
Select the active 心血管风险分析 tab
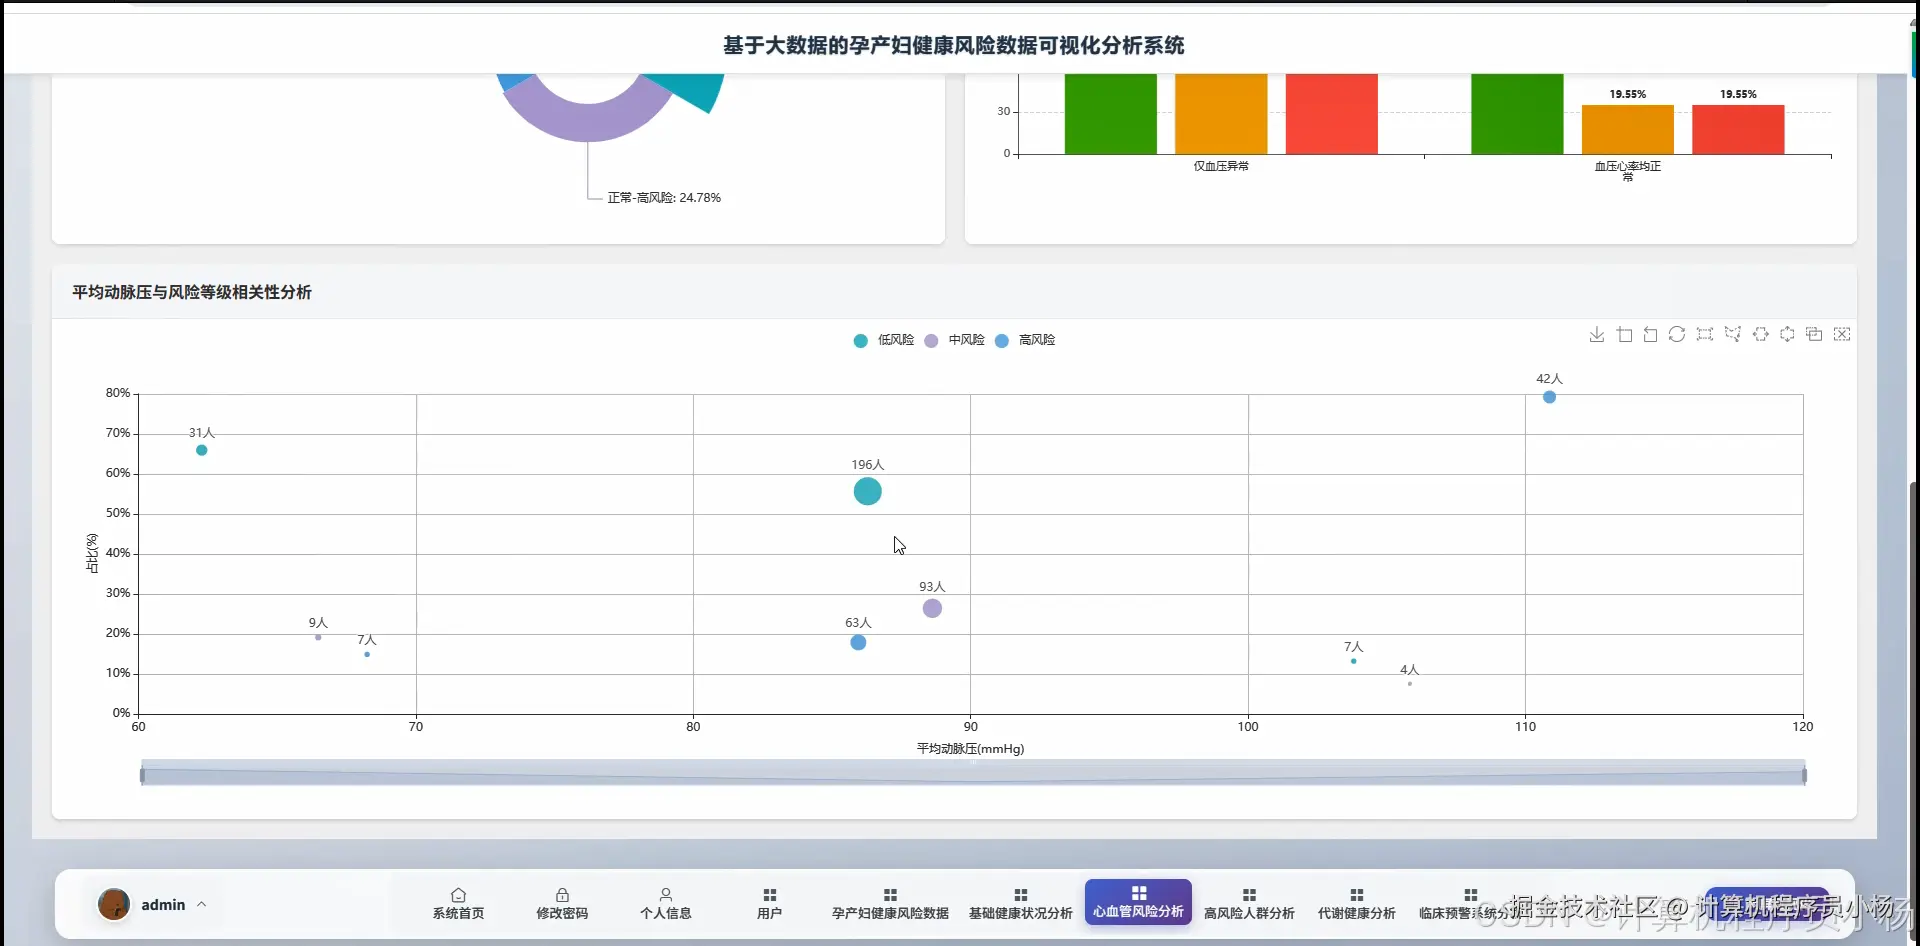coord(1138,902)
